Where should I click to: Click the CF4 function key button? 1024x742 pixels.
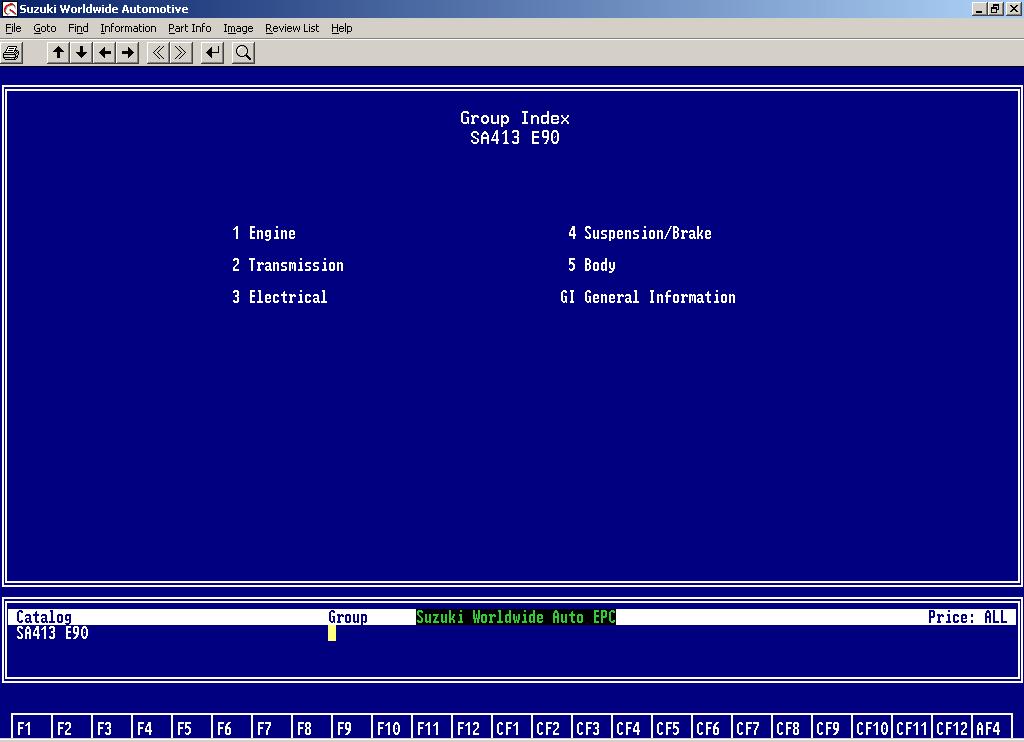coord(632,728)
